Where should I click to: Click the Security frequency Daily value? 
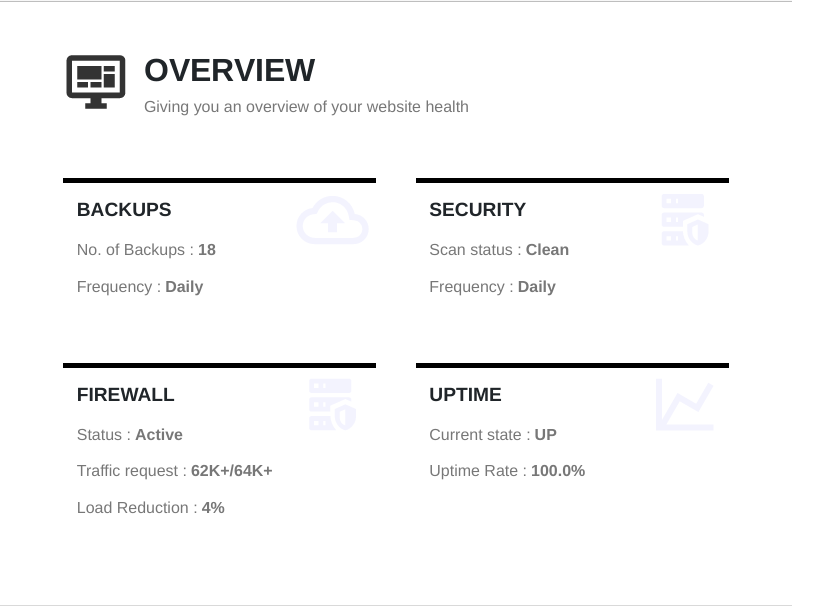pos(536,287)
